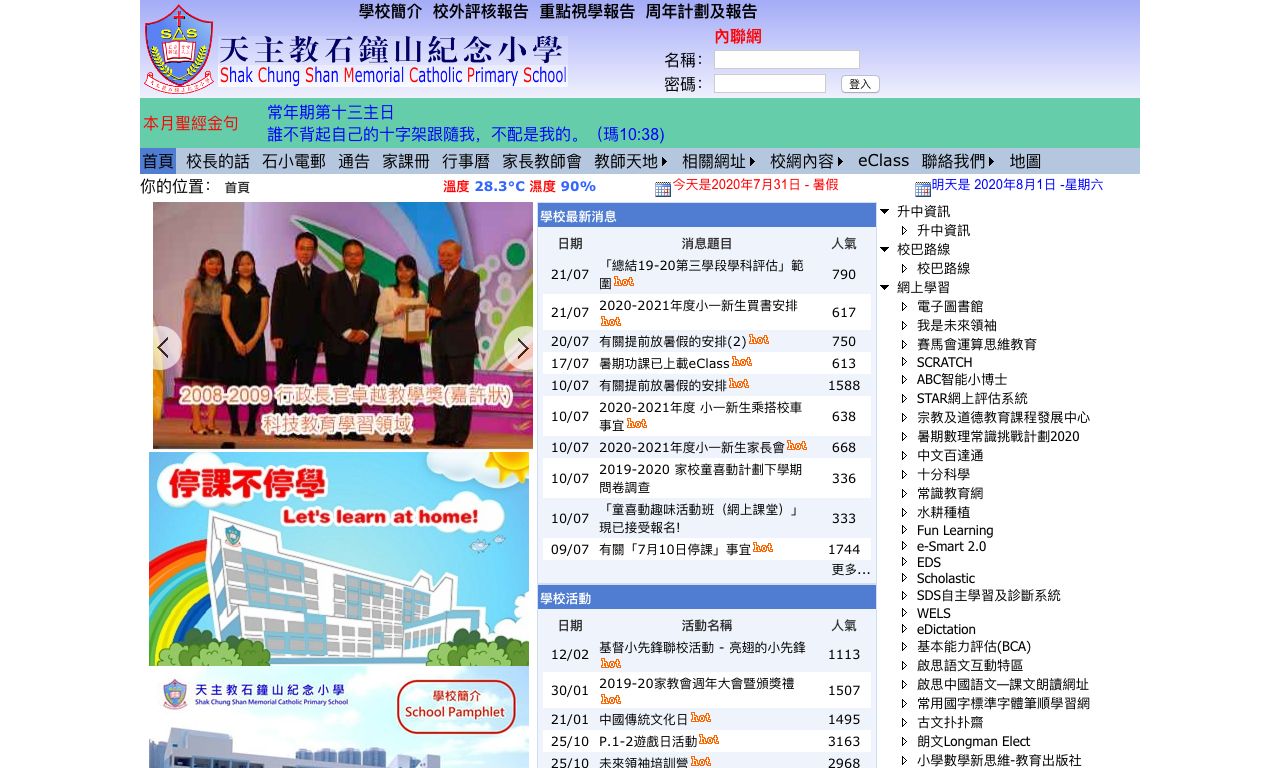
Task: Click the left carousel arrow
Action: (164, 347)
